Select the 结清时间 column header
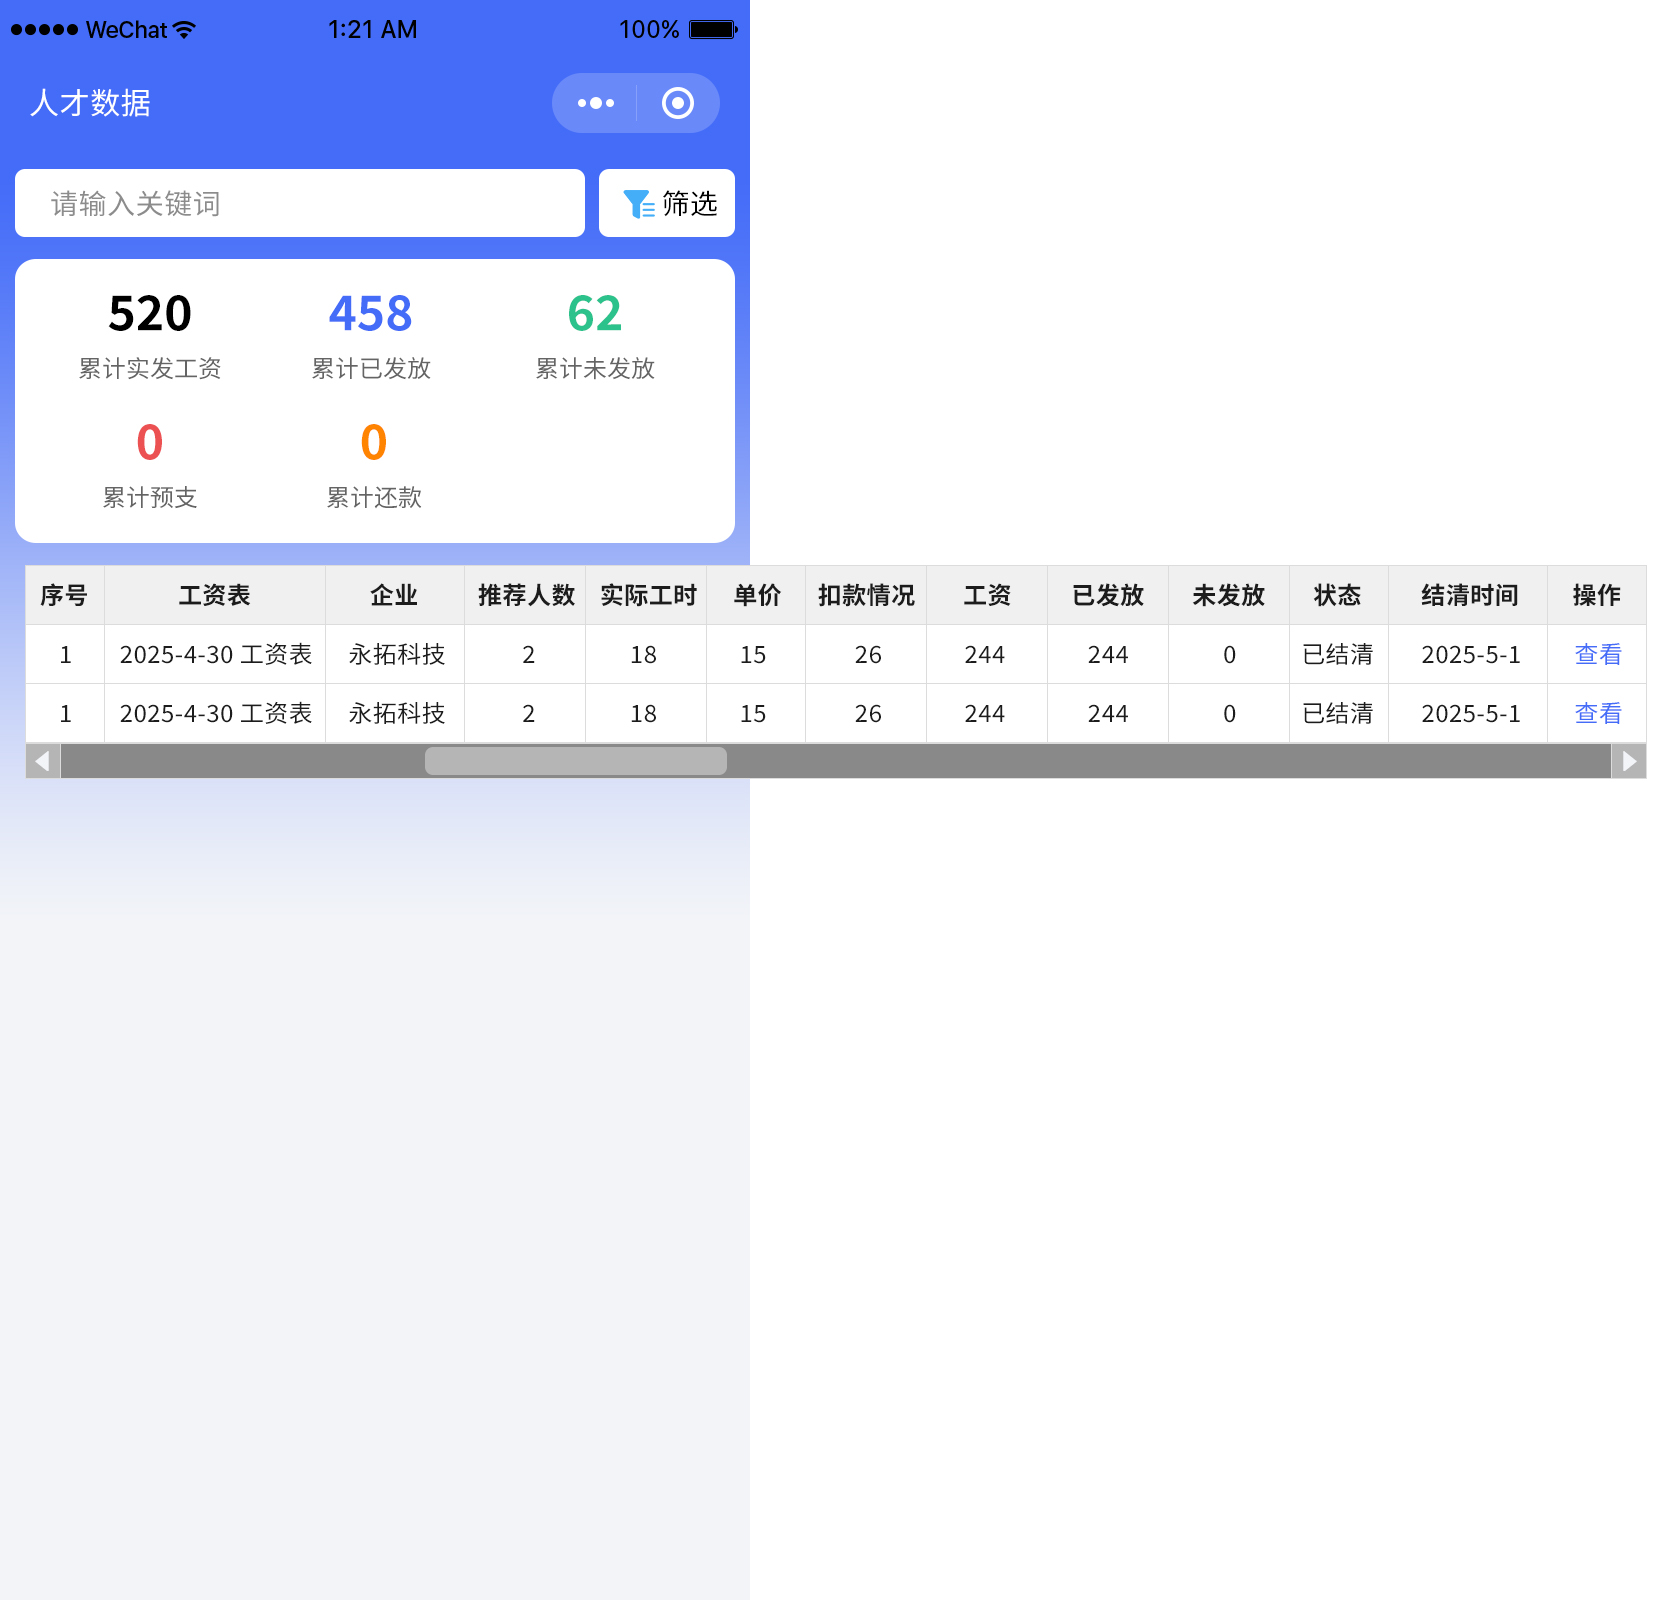1680x1600 pixels. point(1468,596)
